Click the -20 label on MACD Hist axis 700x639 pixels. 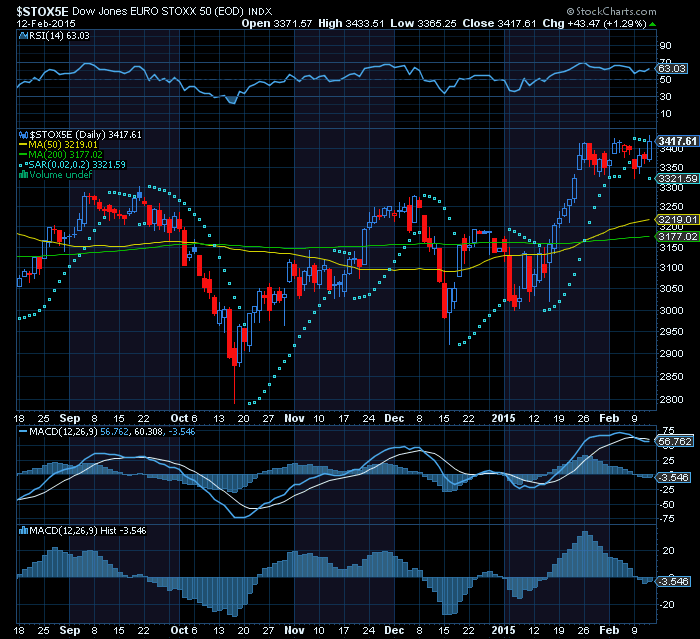coord(668,605)
